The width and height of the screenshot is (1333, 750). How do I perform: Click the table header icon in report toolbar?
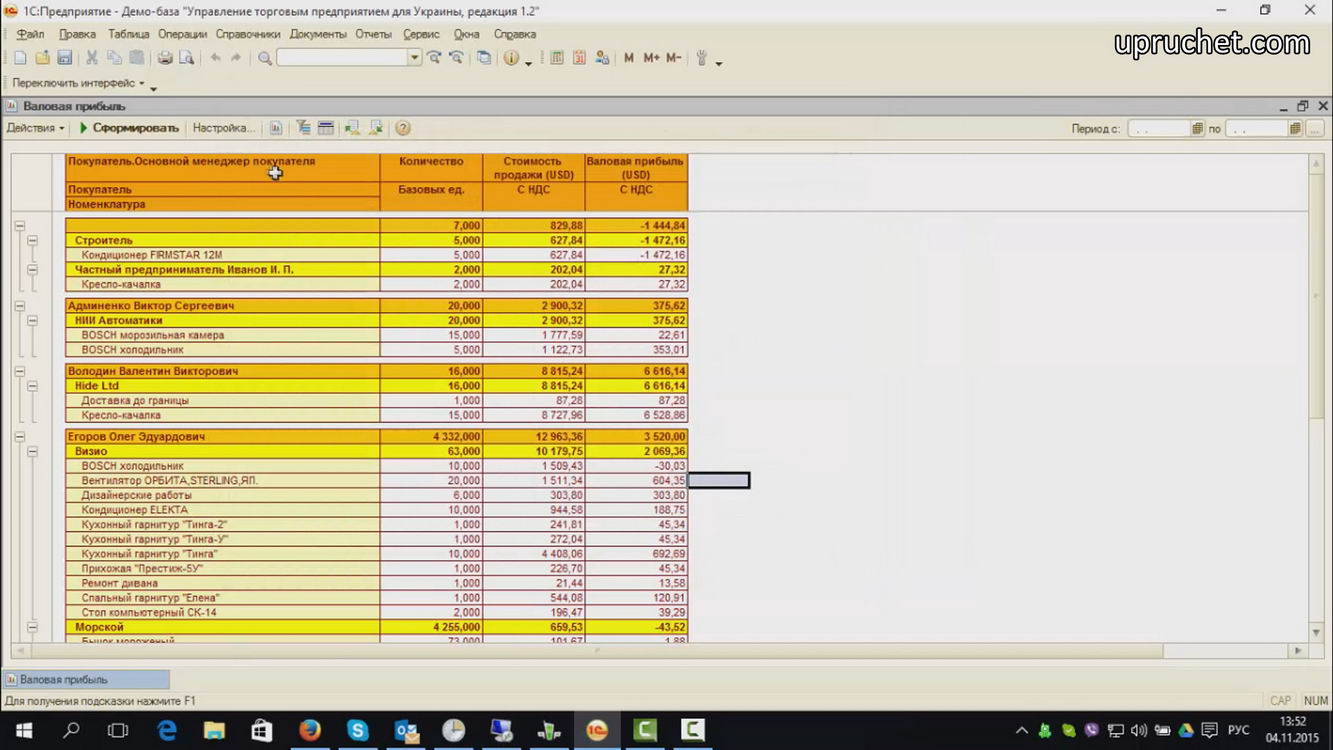[x=325, y=128]
